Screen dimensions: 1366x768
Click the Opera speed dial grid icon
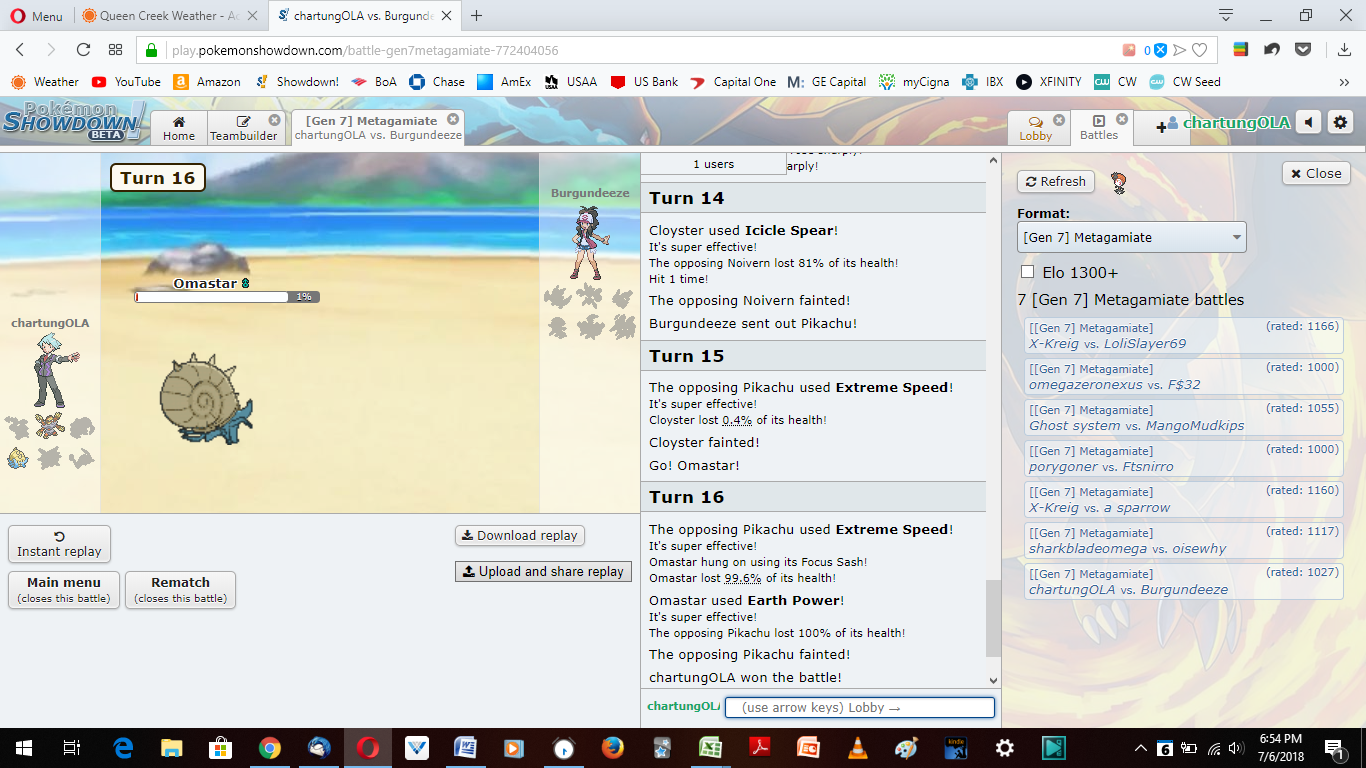coord(116,50)
